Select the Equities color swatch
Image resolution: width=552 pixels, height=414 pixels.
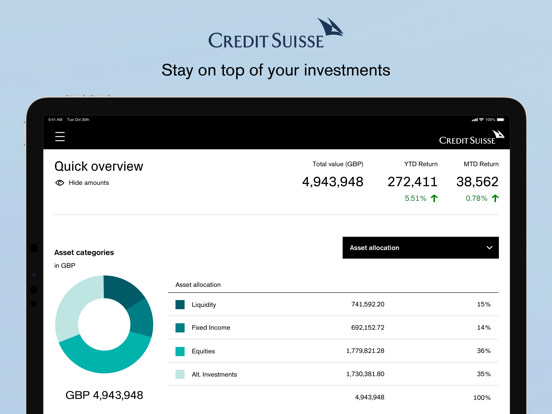[180, 351]
